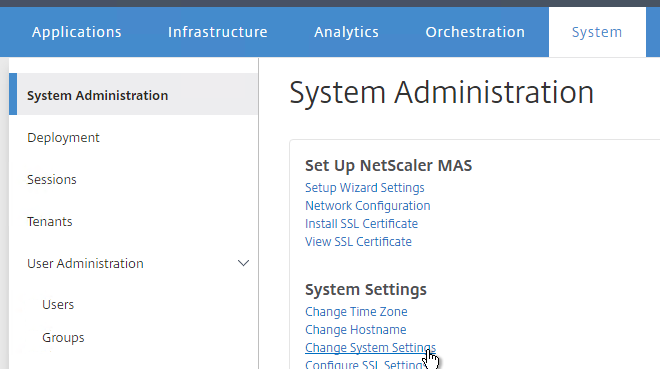The width and height of the screenshot is (660, 369).
Task: Switch to the Infrastructure tab
Action: click(218, 32)
